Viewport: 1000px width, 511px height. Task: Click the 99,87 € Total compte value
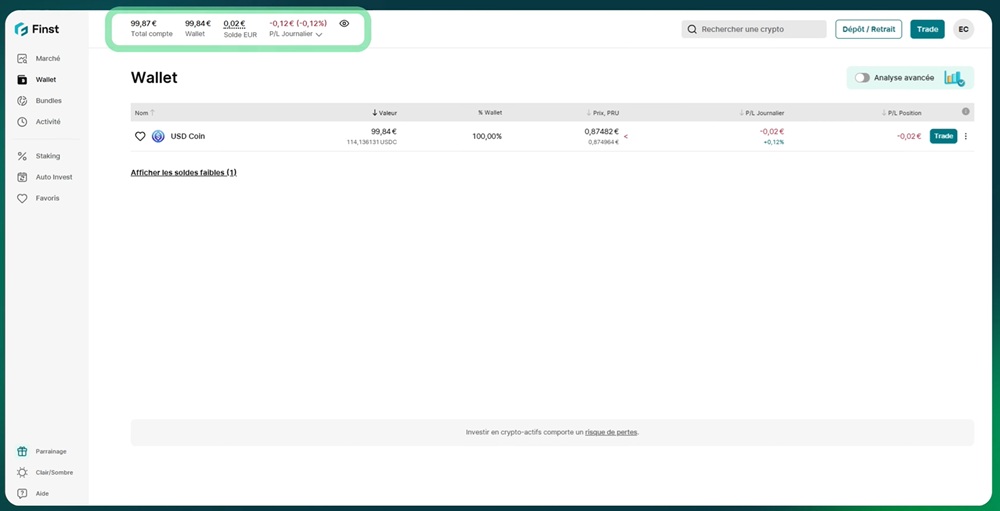143,24
